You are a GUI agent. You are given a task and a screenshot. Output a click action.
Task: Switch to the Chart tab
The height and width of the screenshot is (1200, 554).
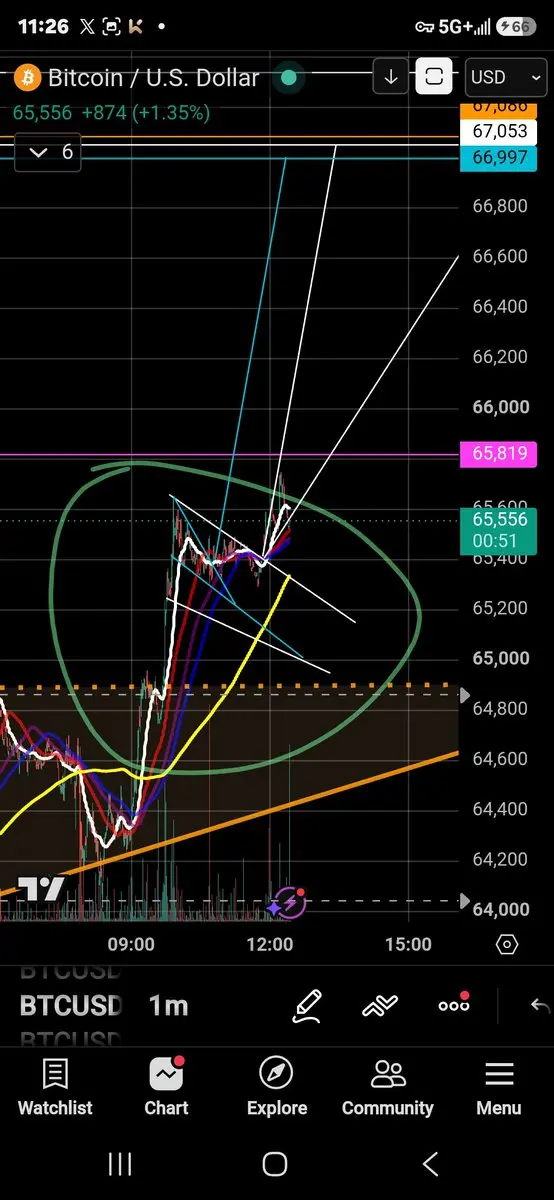(166, 1087)
